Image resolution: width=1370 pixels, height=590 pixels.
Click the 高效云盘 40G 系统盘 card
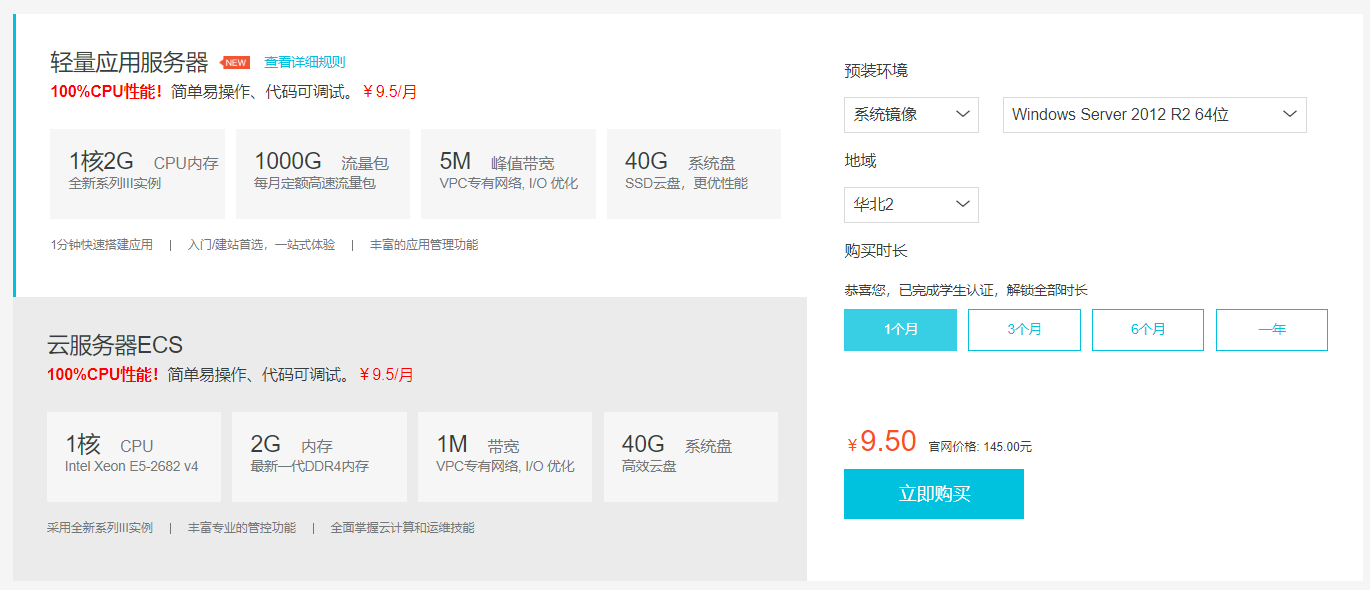tap(691, 457)
